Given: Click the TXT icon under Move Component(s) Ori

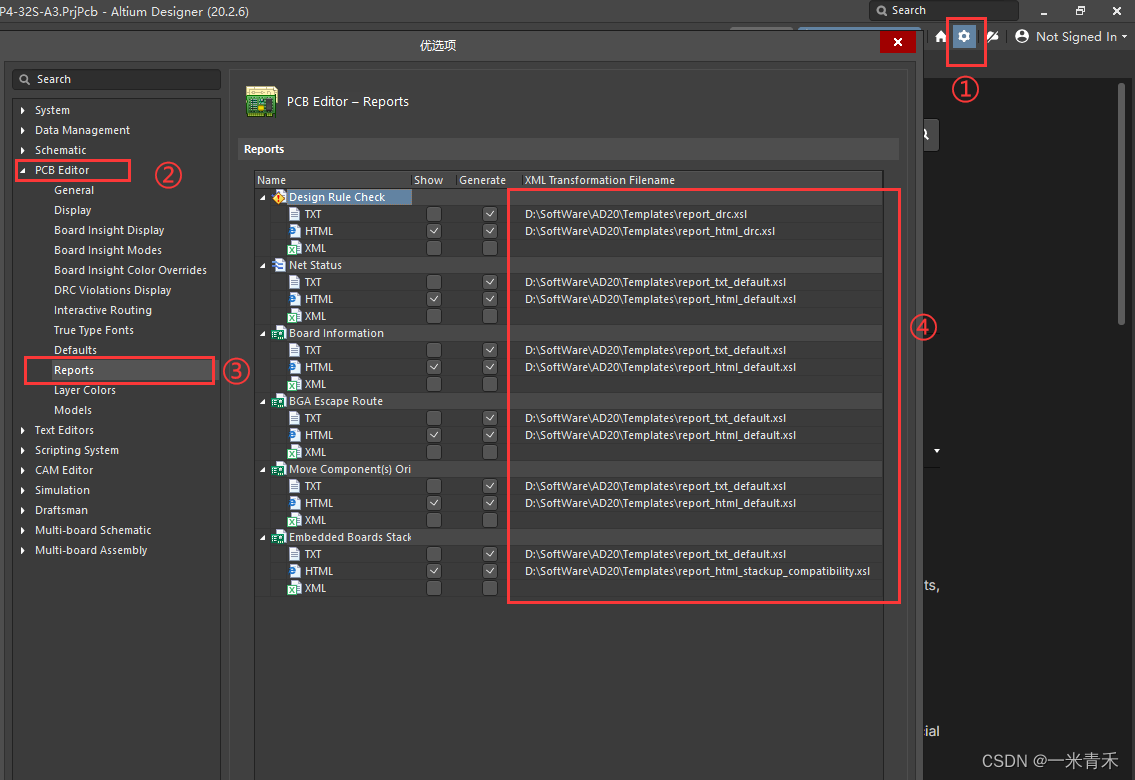Looking at the screenshot, I should coord(297,485).
